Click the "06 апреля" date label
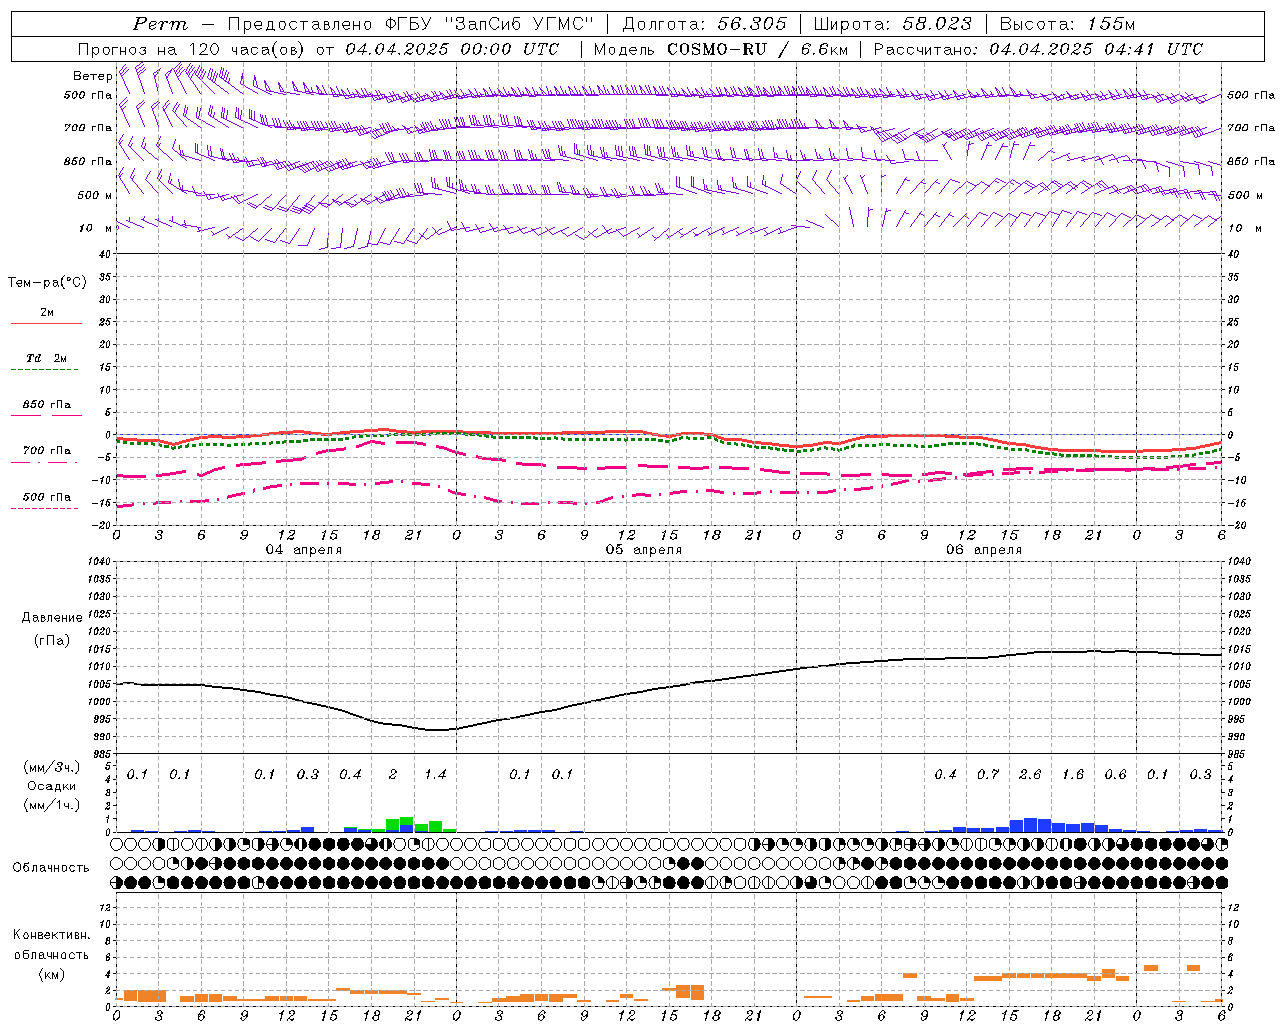Viewport: 1280px width, 1024px height. coord(983,550)
